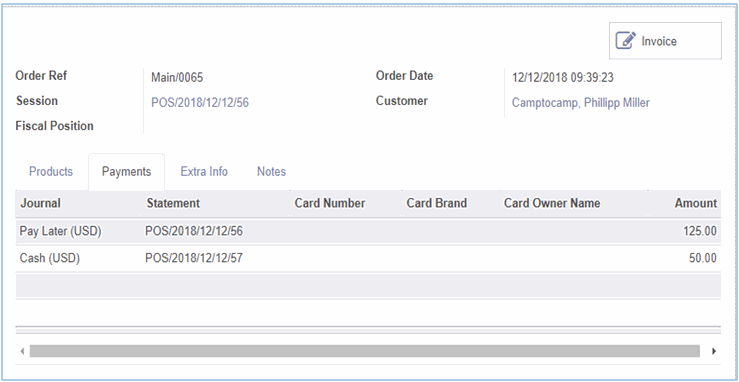Sort by Statement column header

(173, 203)
